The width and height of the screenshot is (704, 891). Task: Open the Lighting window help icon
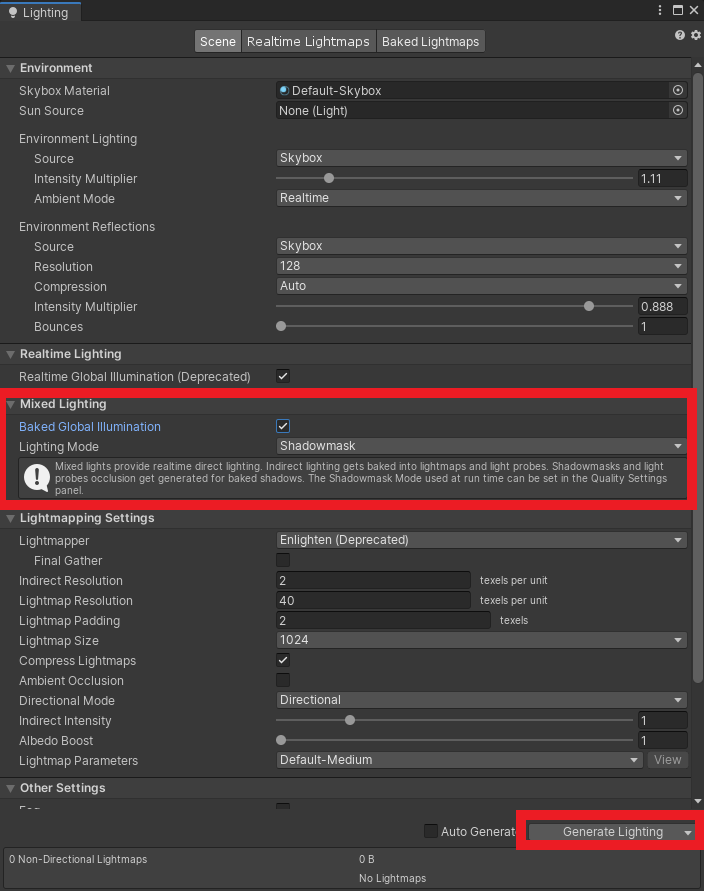click(x=680, y=35)
